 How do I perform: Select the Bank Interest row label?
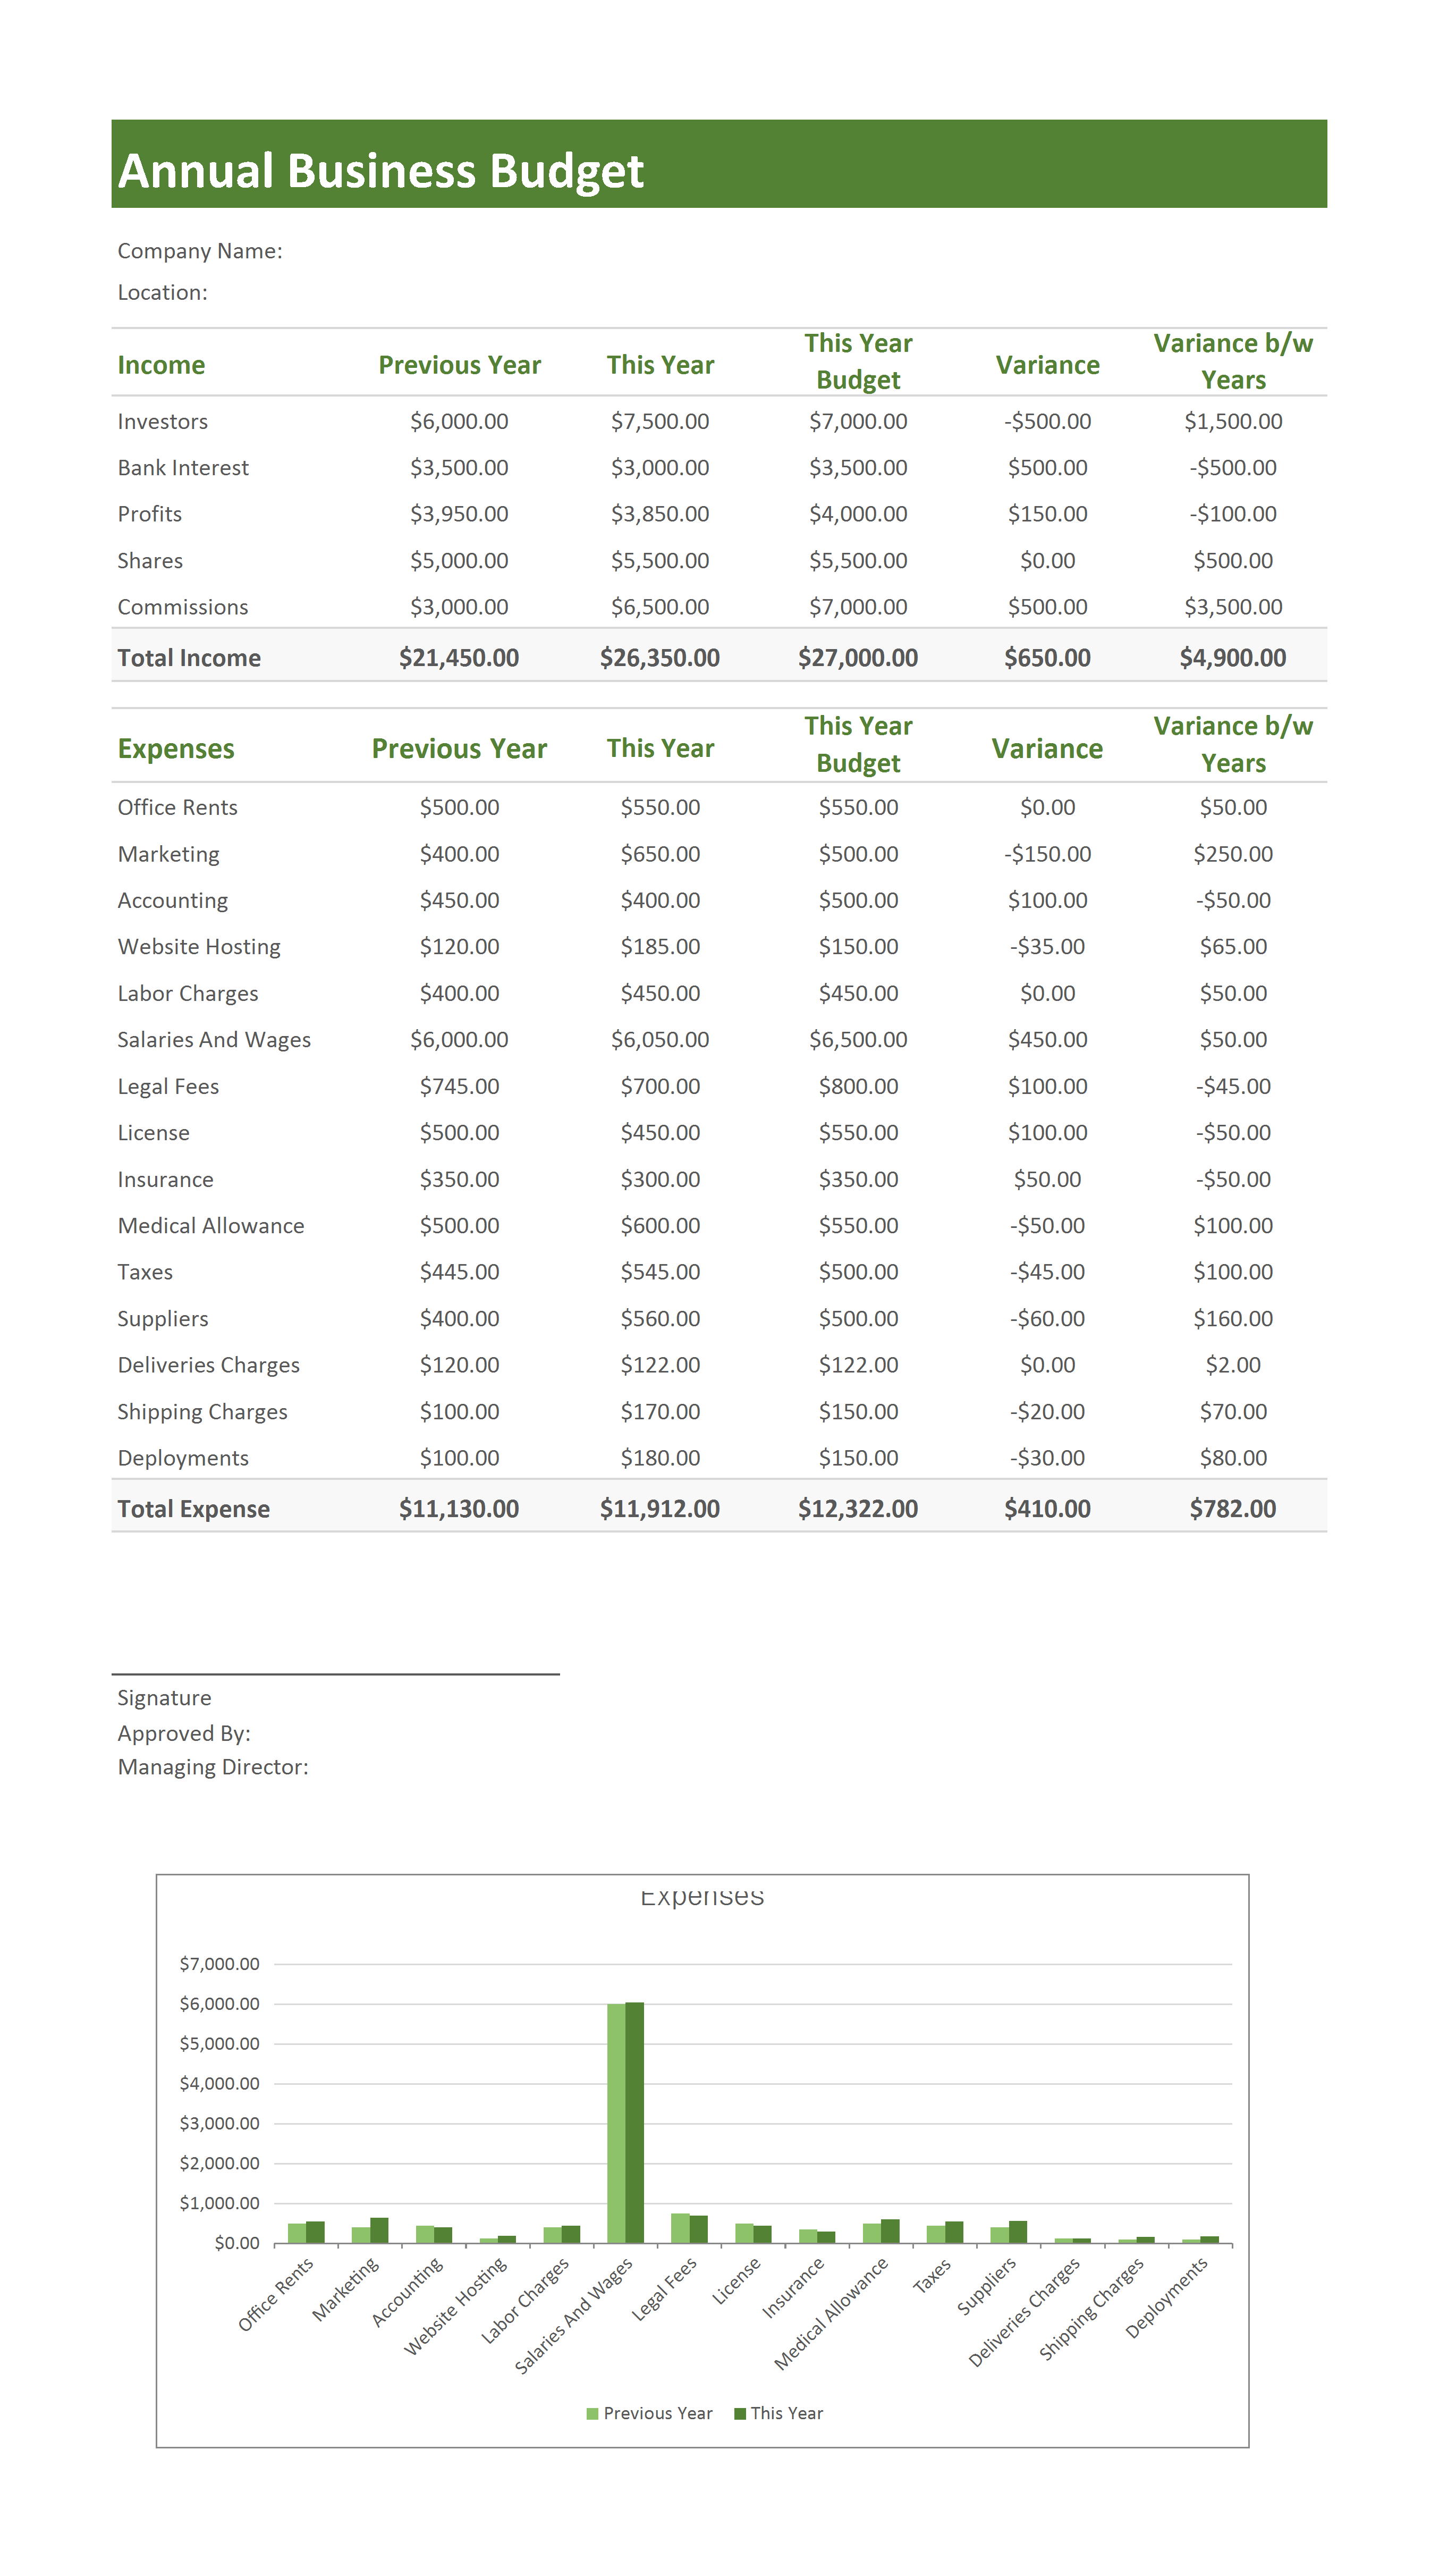183,467
